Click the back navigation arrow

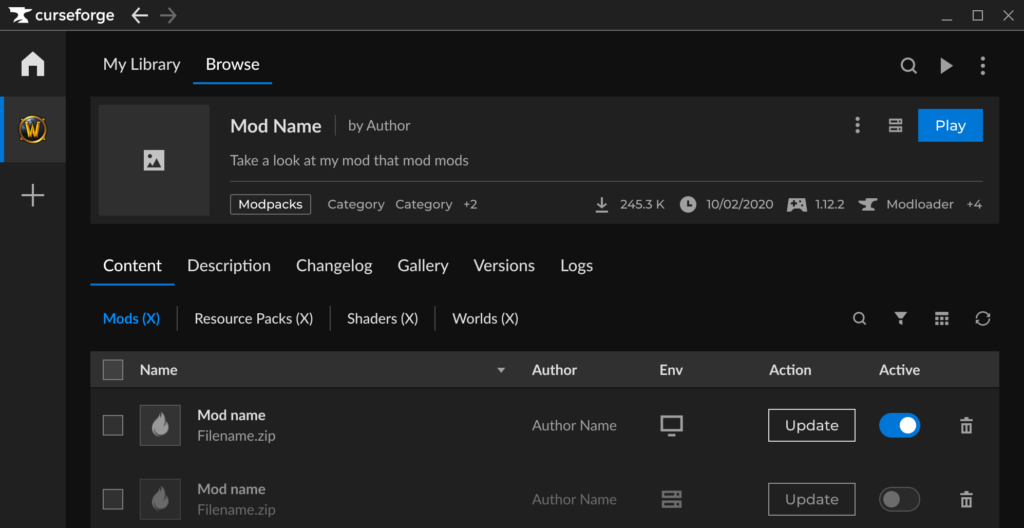140,15
